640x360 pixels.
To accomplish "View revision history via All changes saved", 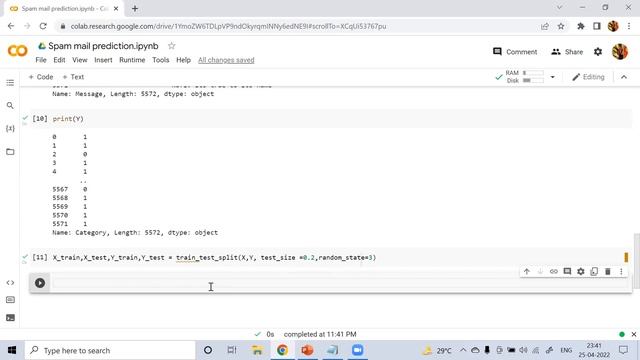I will click(226, 60).
